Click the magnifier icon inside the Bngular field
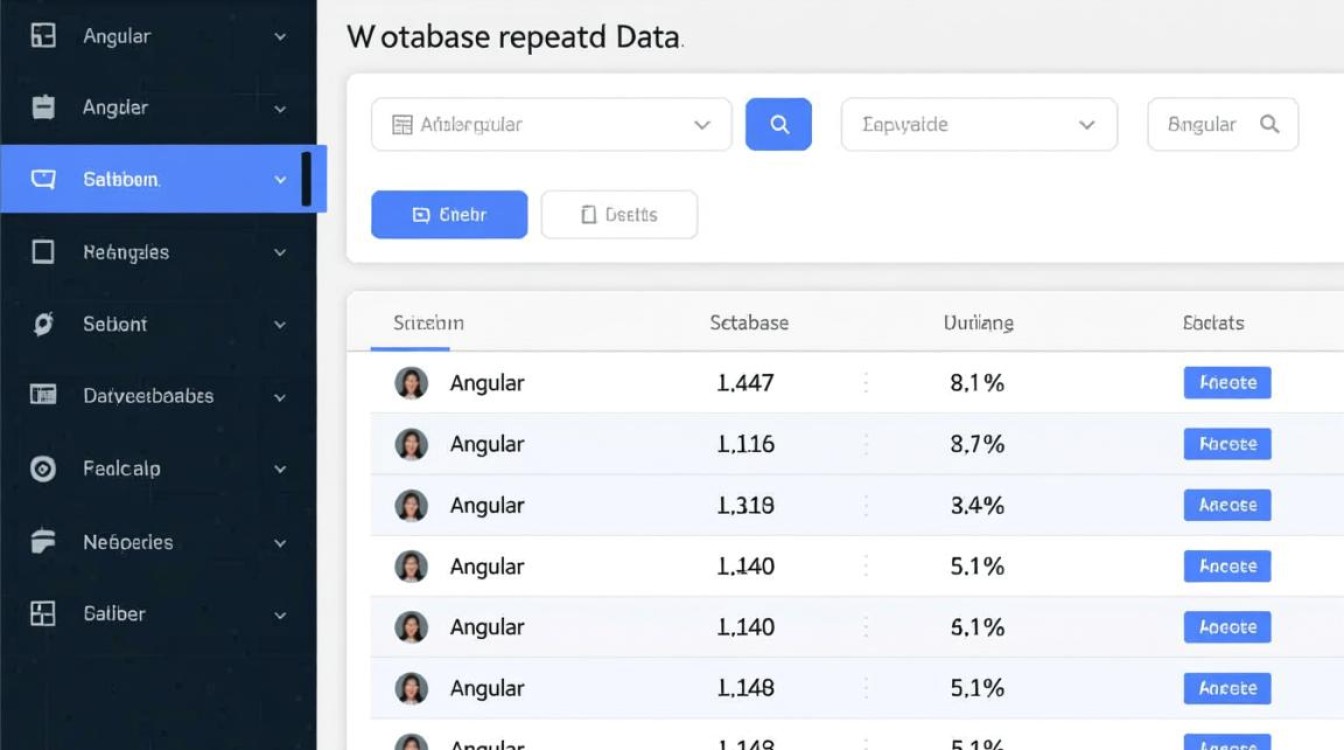Image resolution: width=1344 pixels, height=750 pixels. 1270,124
